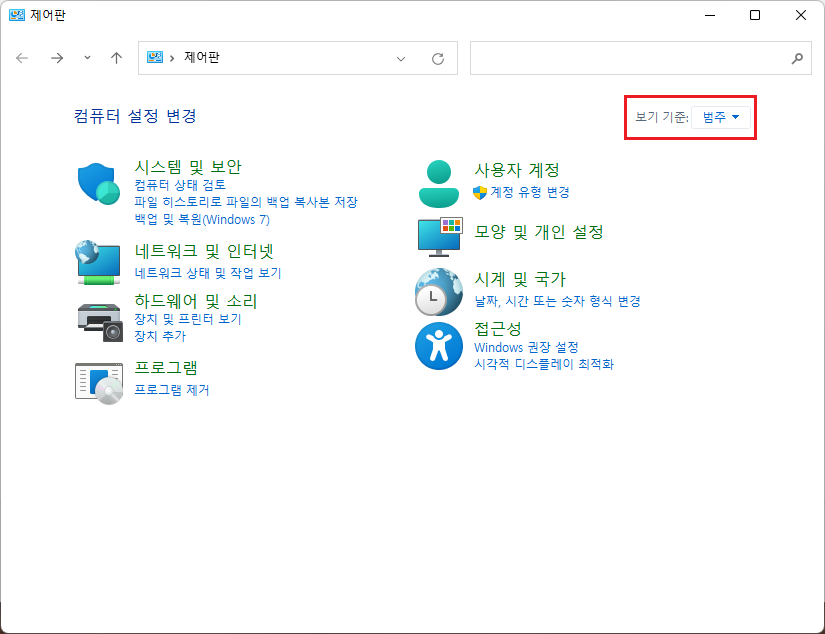Click the Hardware and Sound printer icon

click(98, 317)
